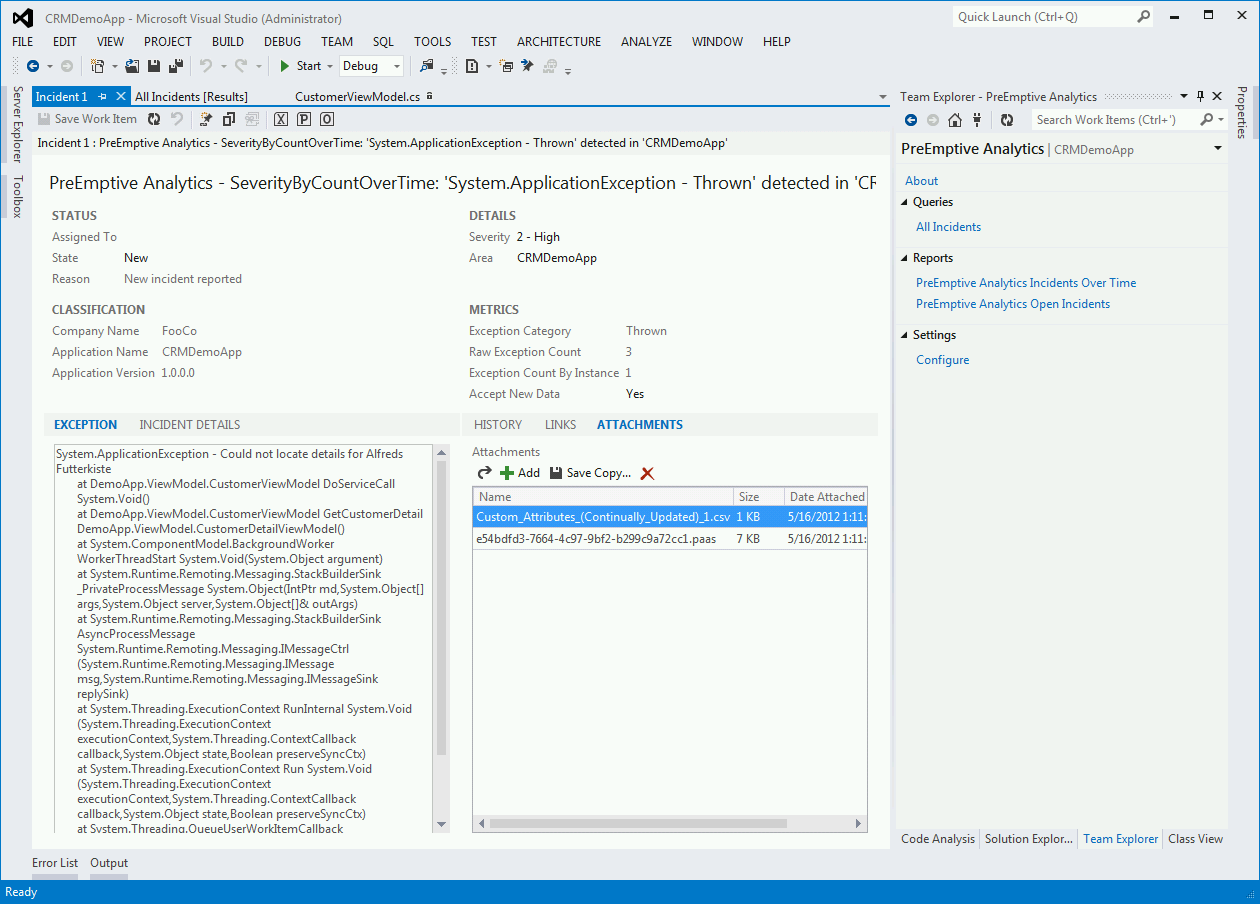This screenshot has width=1260, height=904.
Task: Open PreEmptive Analytics Incidents Over Time report
Action: coord(1026,283)
